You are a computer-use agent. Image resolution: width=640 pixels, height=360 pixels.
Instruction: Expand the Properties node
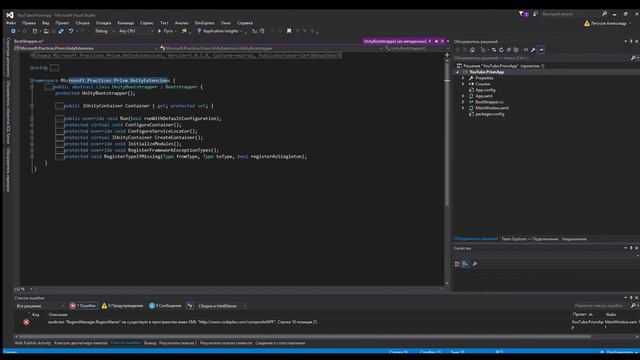coord(463,78)
